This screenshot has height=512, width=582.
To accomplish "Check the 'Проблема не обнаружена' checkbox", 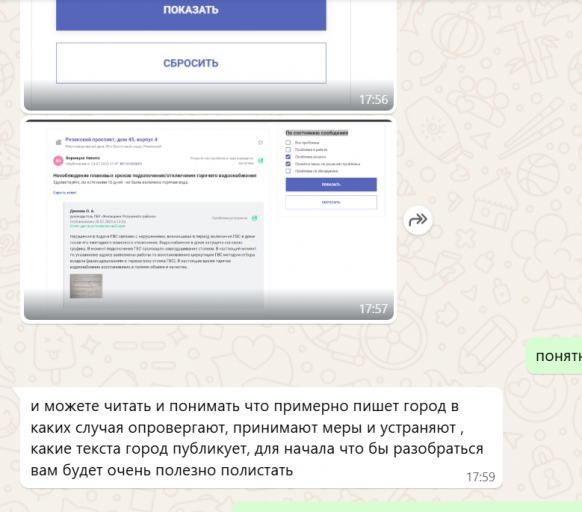I will [x=288, y=171].
